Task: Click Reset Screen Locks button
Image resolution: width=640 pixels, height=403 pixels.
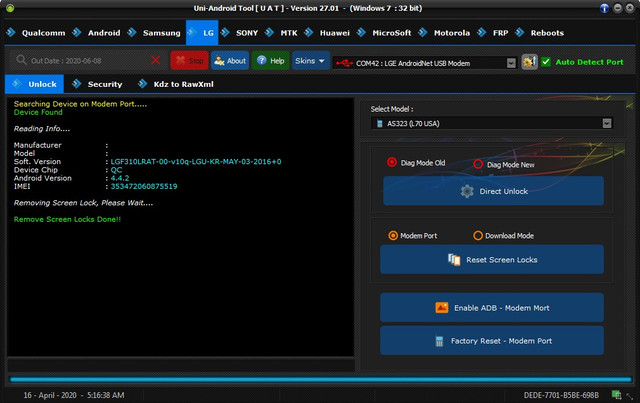Action: point(492,260)
